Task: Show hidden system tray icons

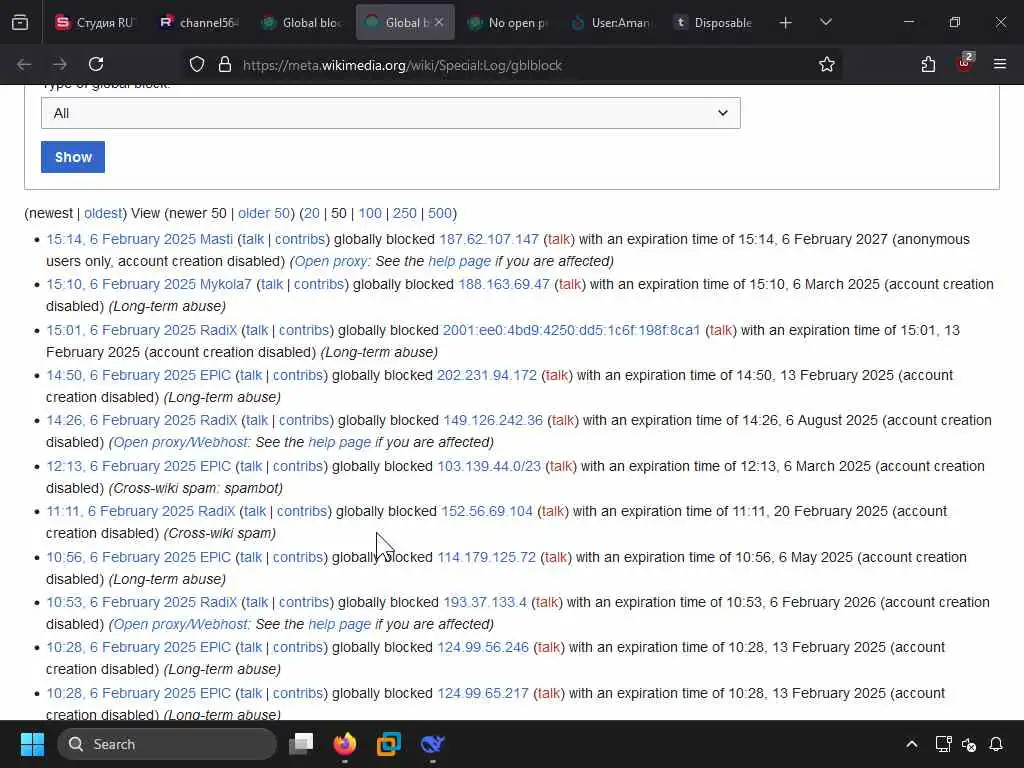Action: pos(912,744)
